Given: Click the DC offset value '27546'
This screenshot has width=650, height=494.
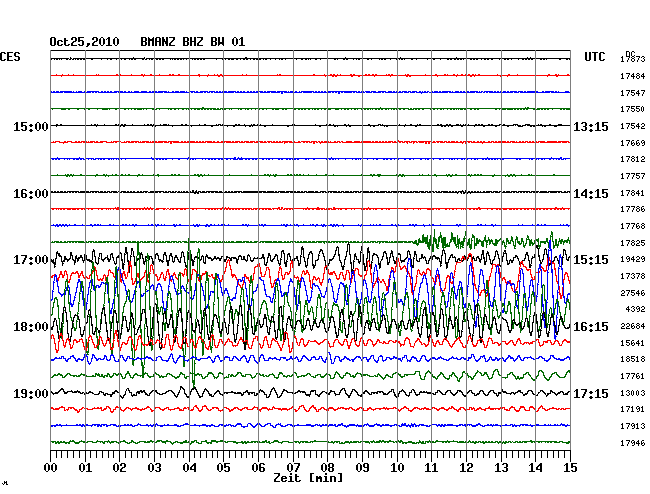Looking at the screenshot, I should (633, 293).
